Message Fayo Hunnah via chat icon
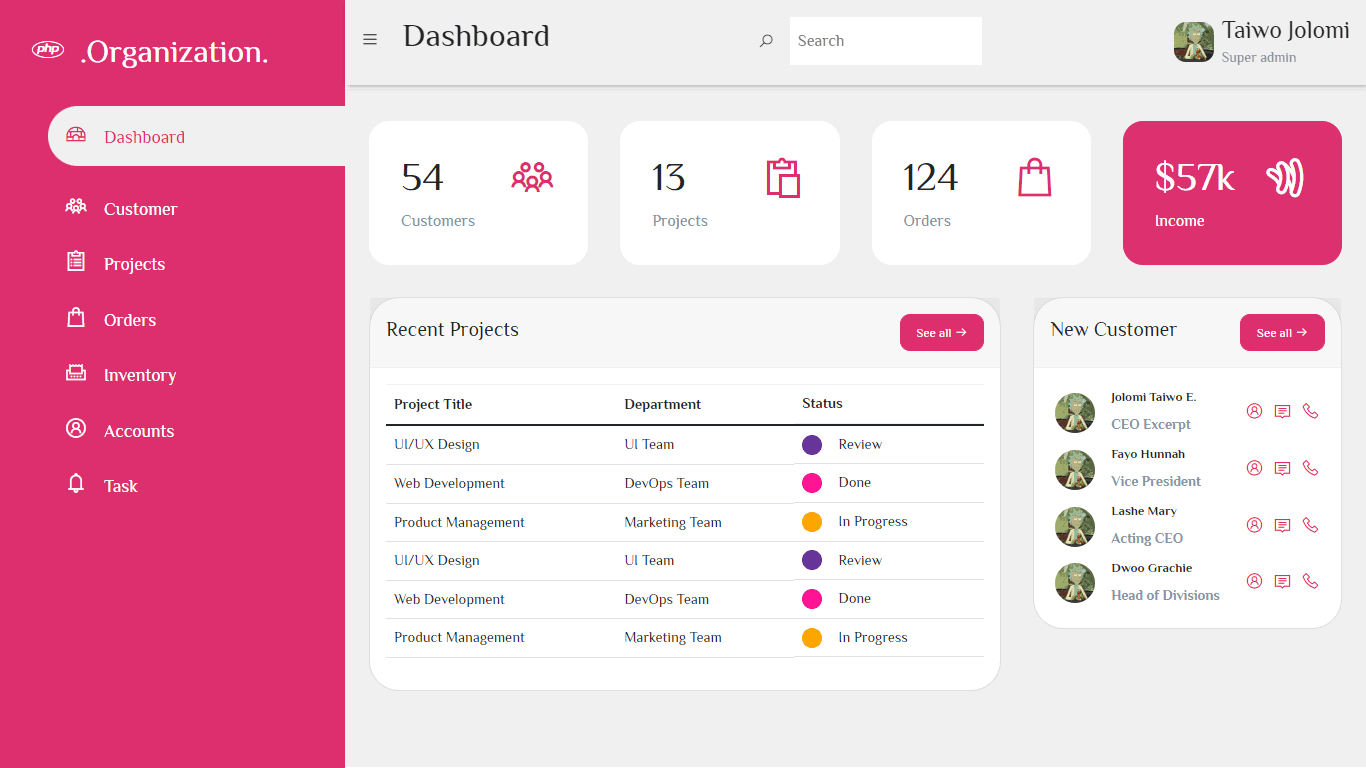 [x=1282, y=468]
